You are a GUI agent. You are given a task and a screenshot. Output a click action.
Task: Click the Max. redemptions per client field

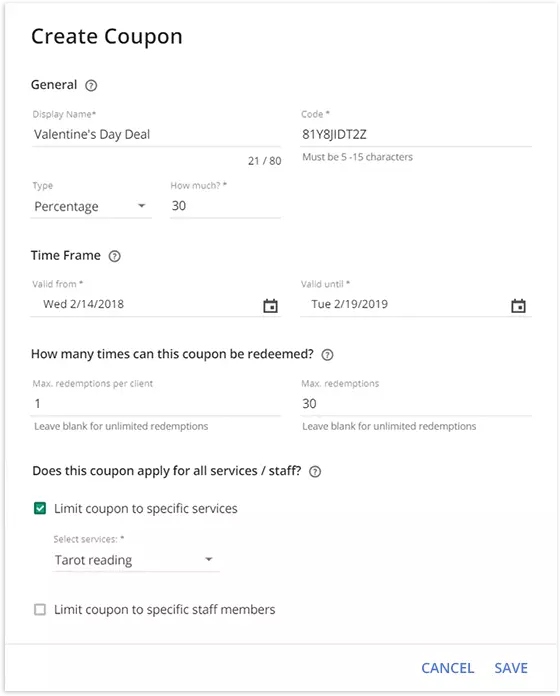156,404
